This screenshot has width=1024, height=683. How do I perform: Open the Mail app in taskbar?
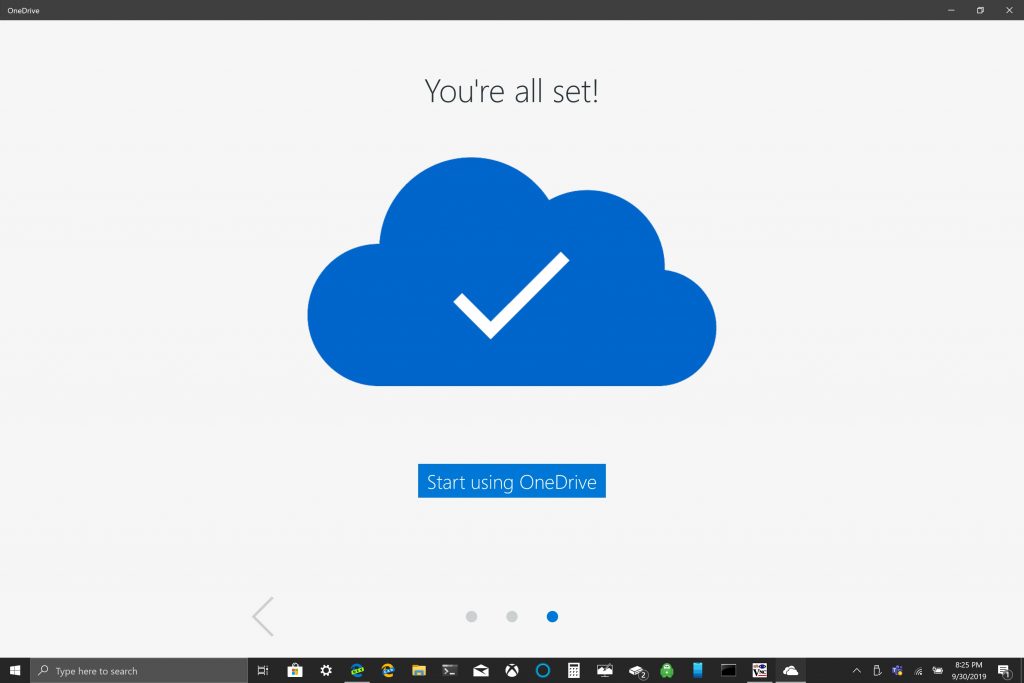coord(481,671)
